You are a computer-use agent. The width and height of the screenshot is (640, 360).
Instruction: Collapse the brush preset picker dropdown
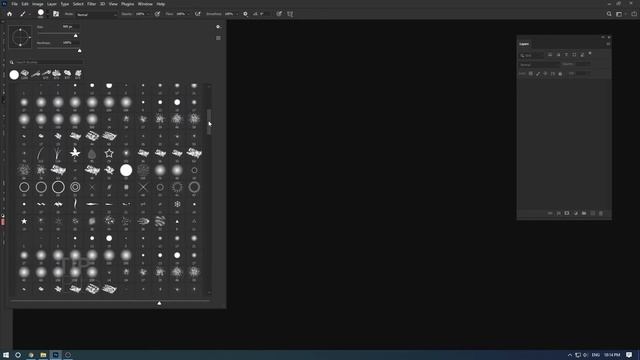pyautogui.click(x=47, y=14)
